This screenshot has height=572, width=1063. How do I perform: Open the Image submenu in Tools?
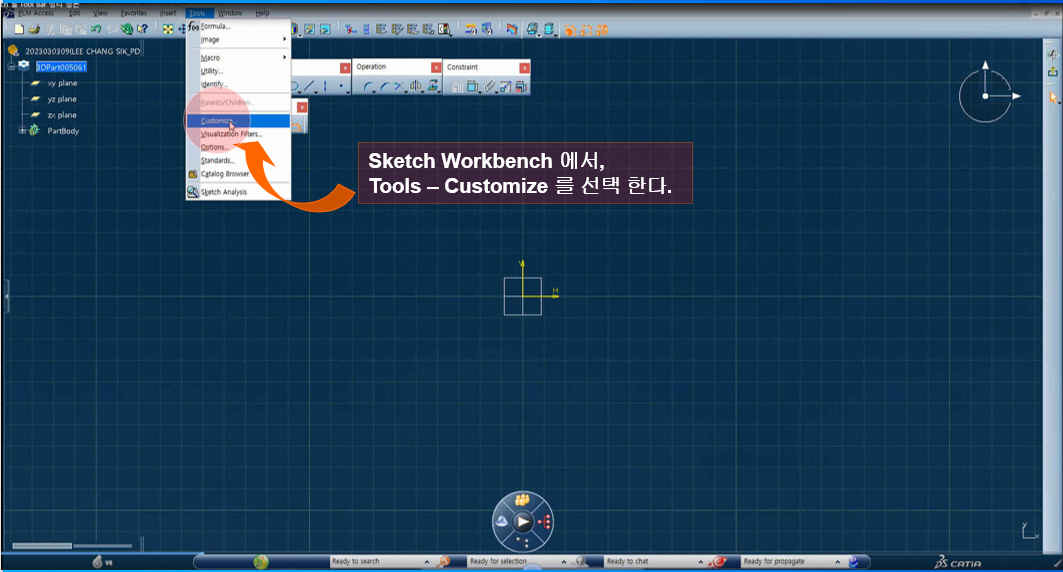[238, 40]
